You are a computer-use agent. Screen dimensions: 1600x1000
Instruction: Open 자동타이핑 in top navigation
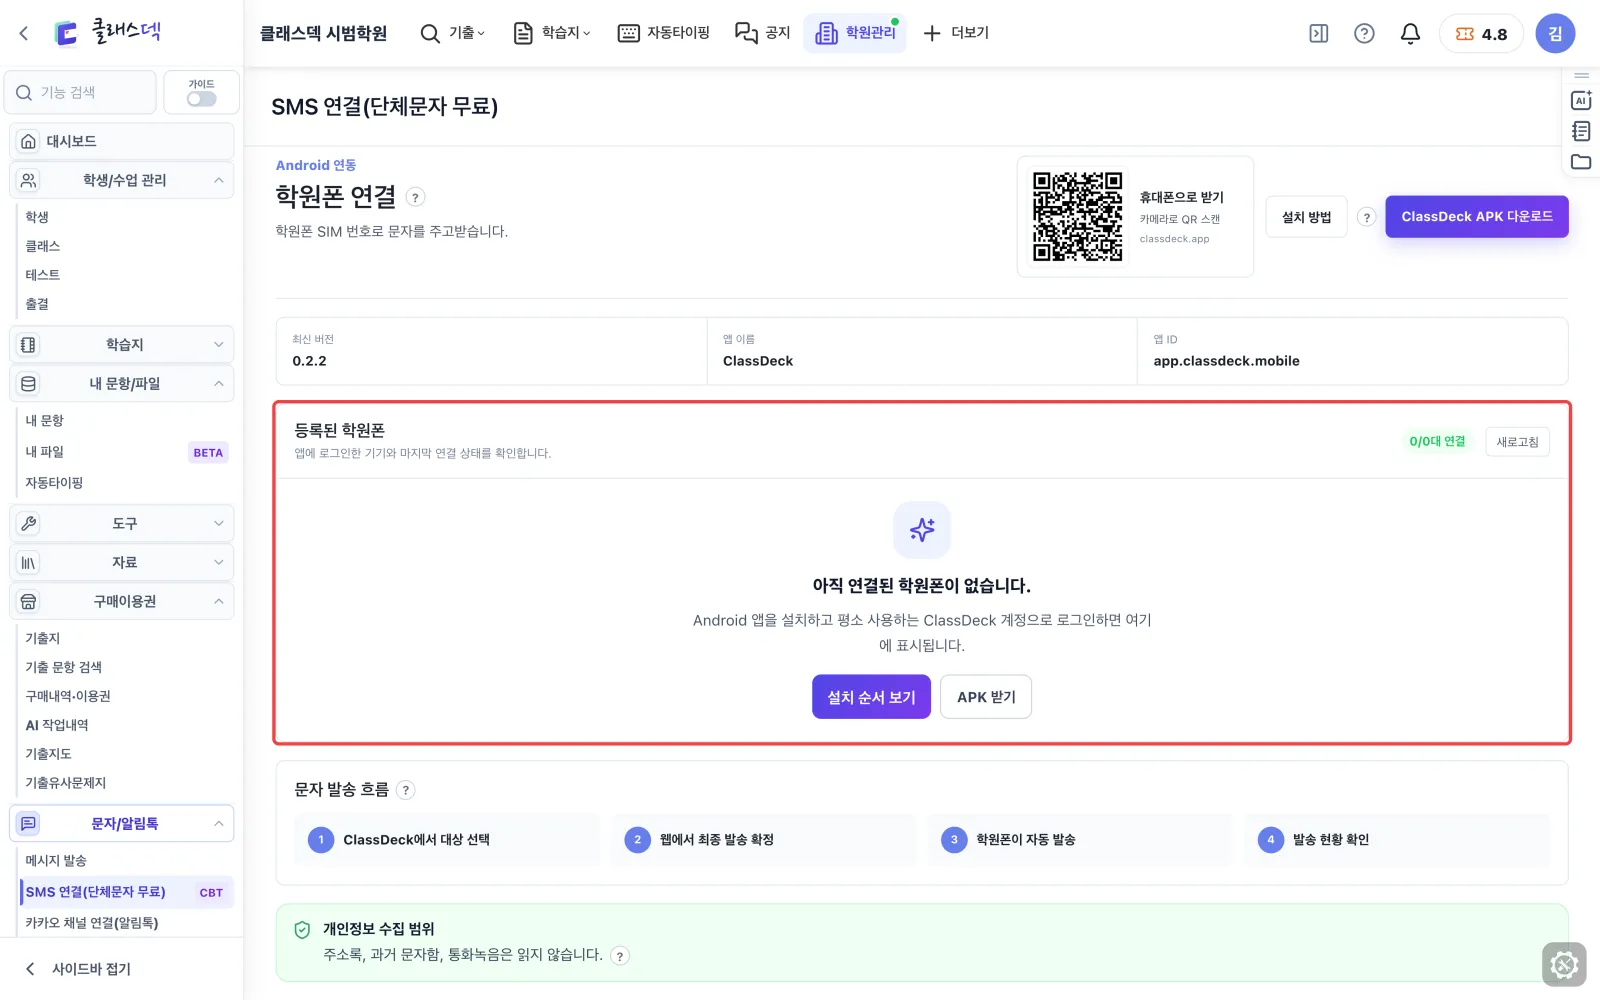pyautogui.click(x=664, y=33)
